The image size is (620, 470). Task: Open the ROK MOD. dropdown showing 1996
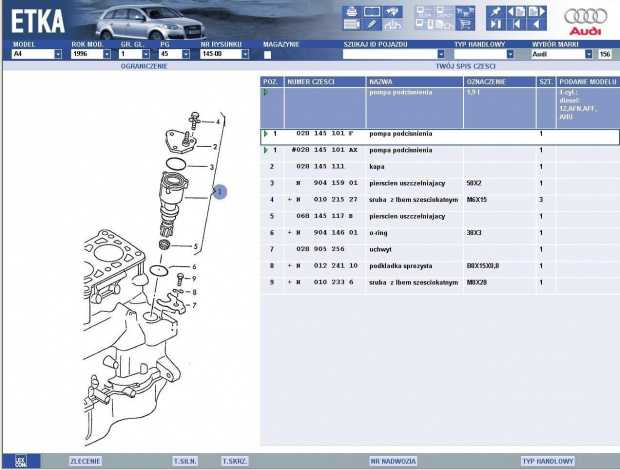(107, 54)
